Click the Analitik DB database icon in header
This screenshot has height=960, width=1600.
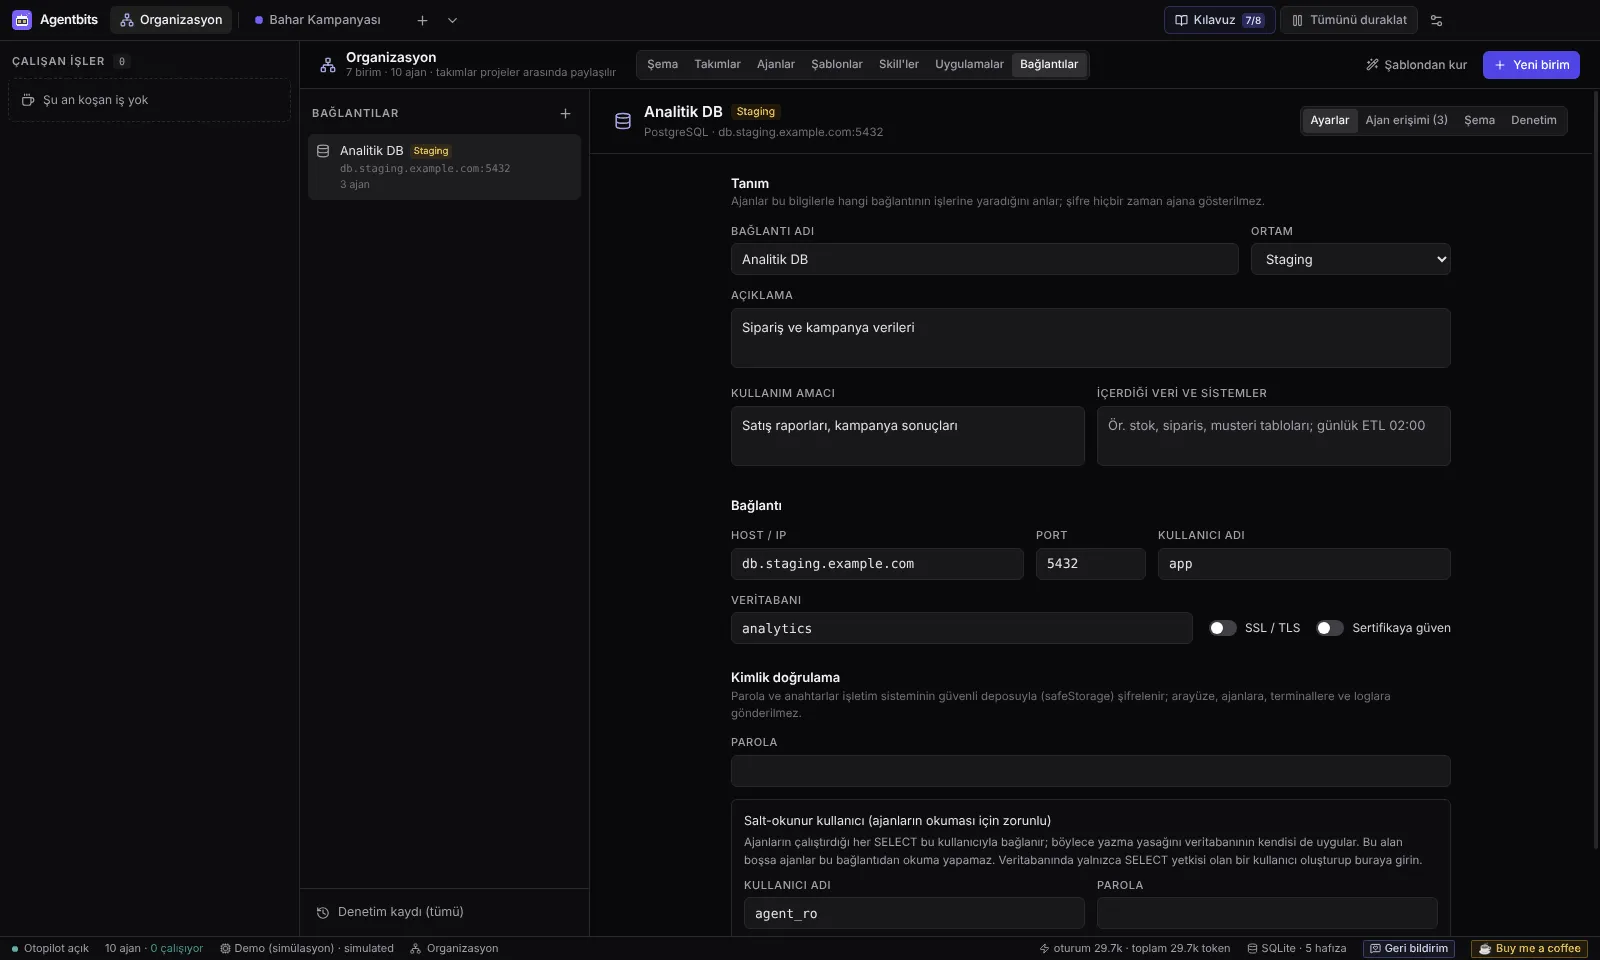pos(623,121)
